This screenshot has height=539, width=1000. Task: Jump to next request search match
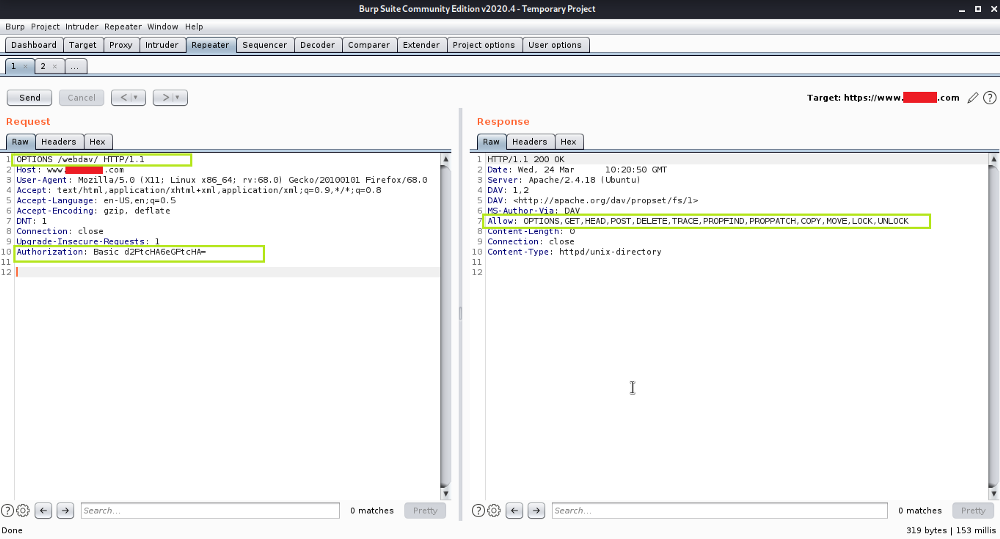(x=65, y=510)
